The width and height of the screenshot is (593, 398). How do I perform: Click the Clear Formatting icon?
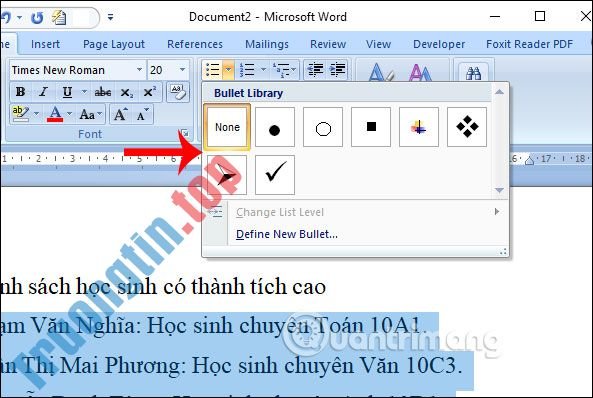(x=177, y=92)
